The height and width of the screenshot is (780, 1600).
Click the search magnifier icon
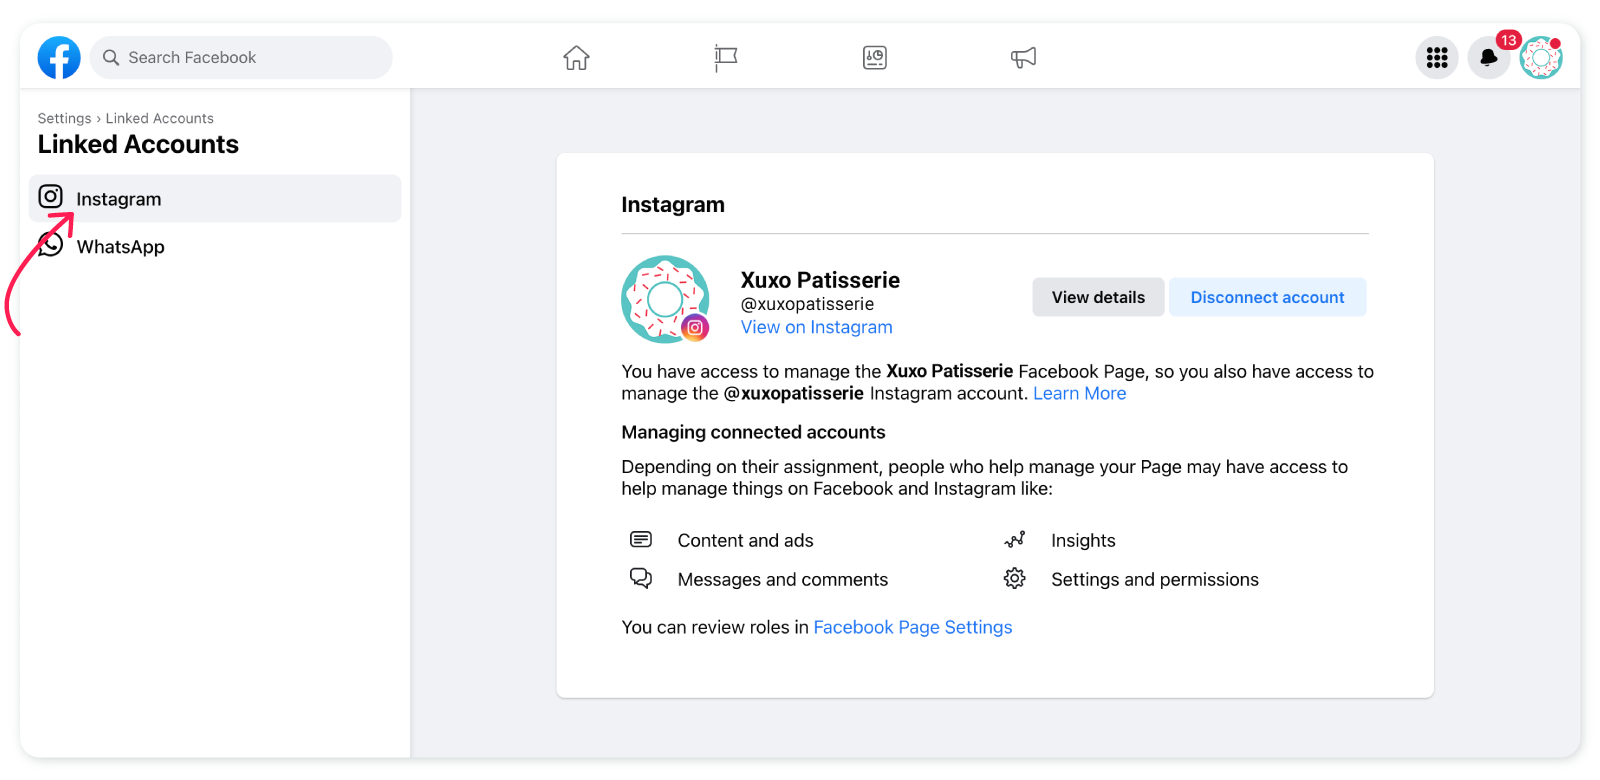[x=111, y=58]
